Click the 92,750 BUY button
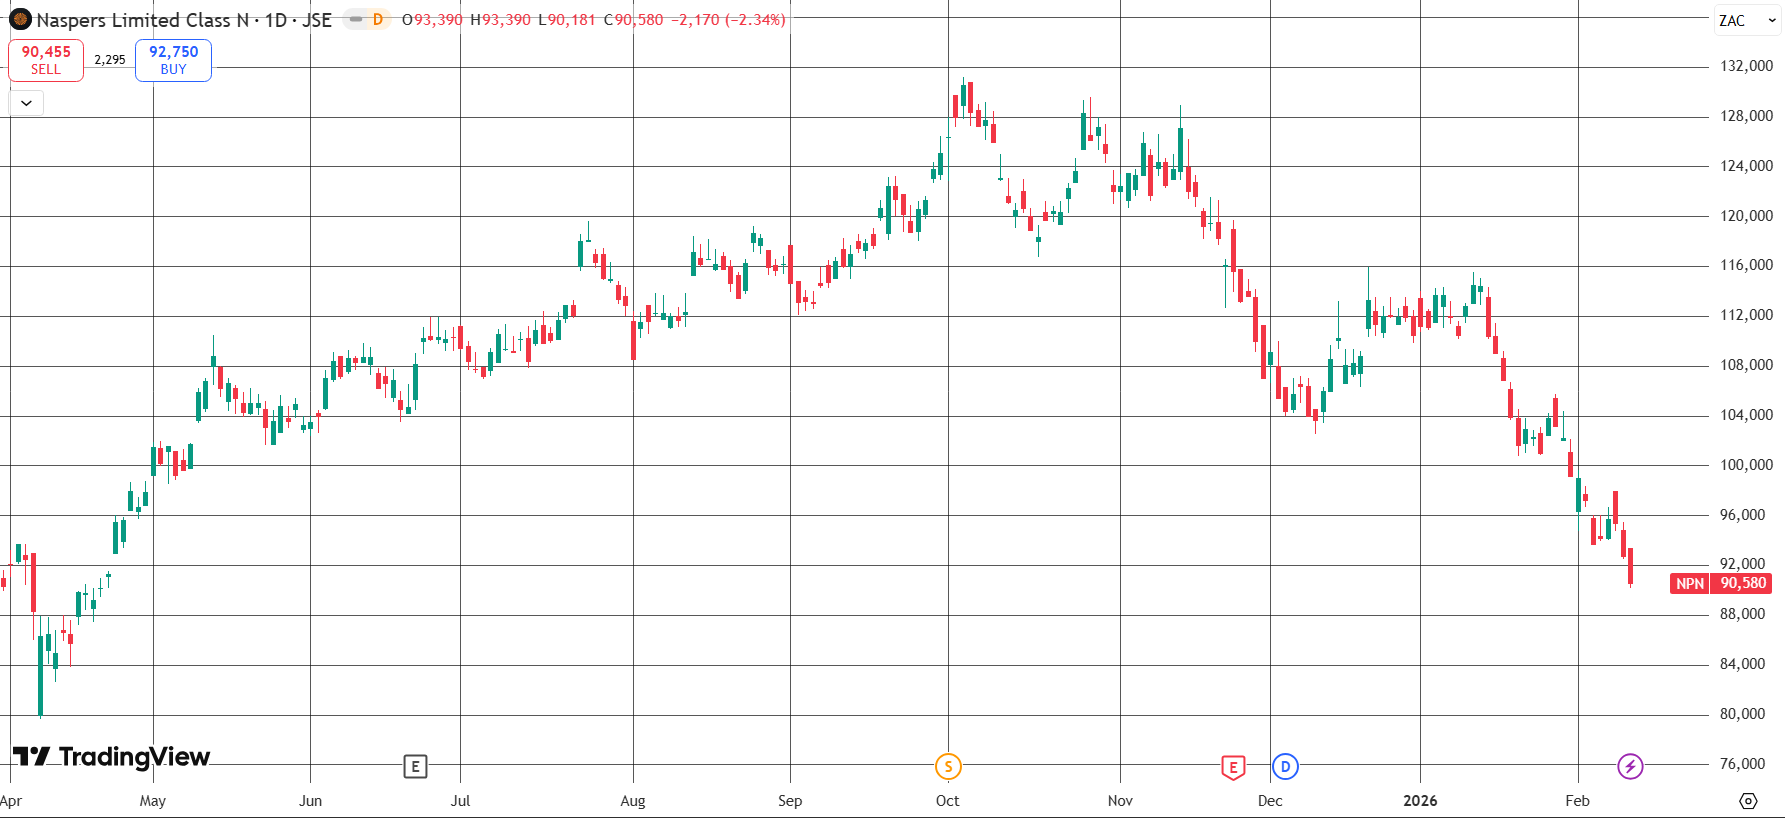1785x818 pixels. coord(173,60)
